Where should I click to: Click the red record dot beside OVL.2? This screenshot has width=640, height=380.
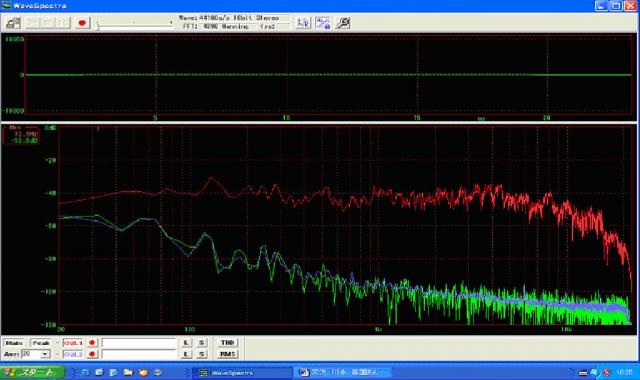[x=92, y=354]
